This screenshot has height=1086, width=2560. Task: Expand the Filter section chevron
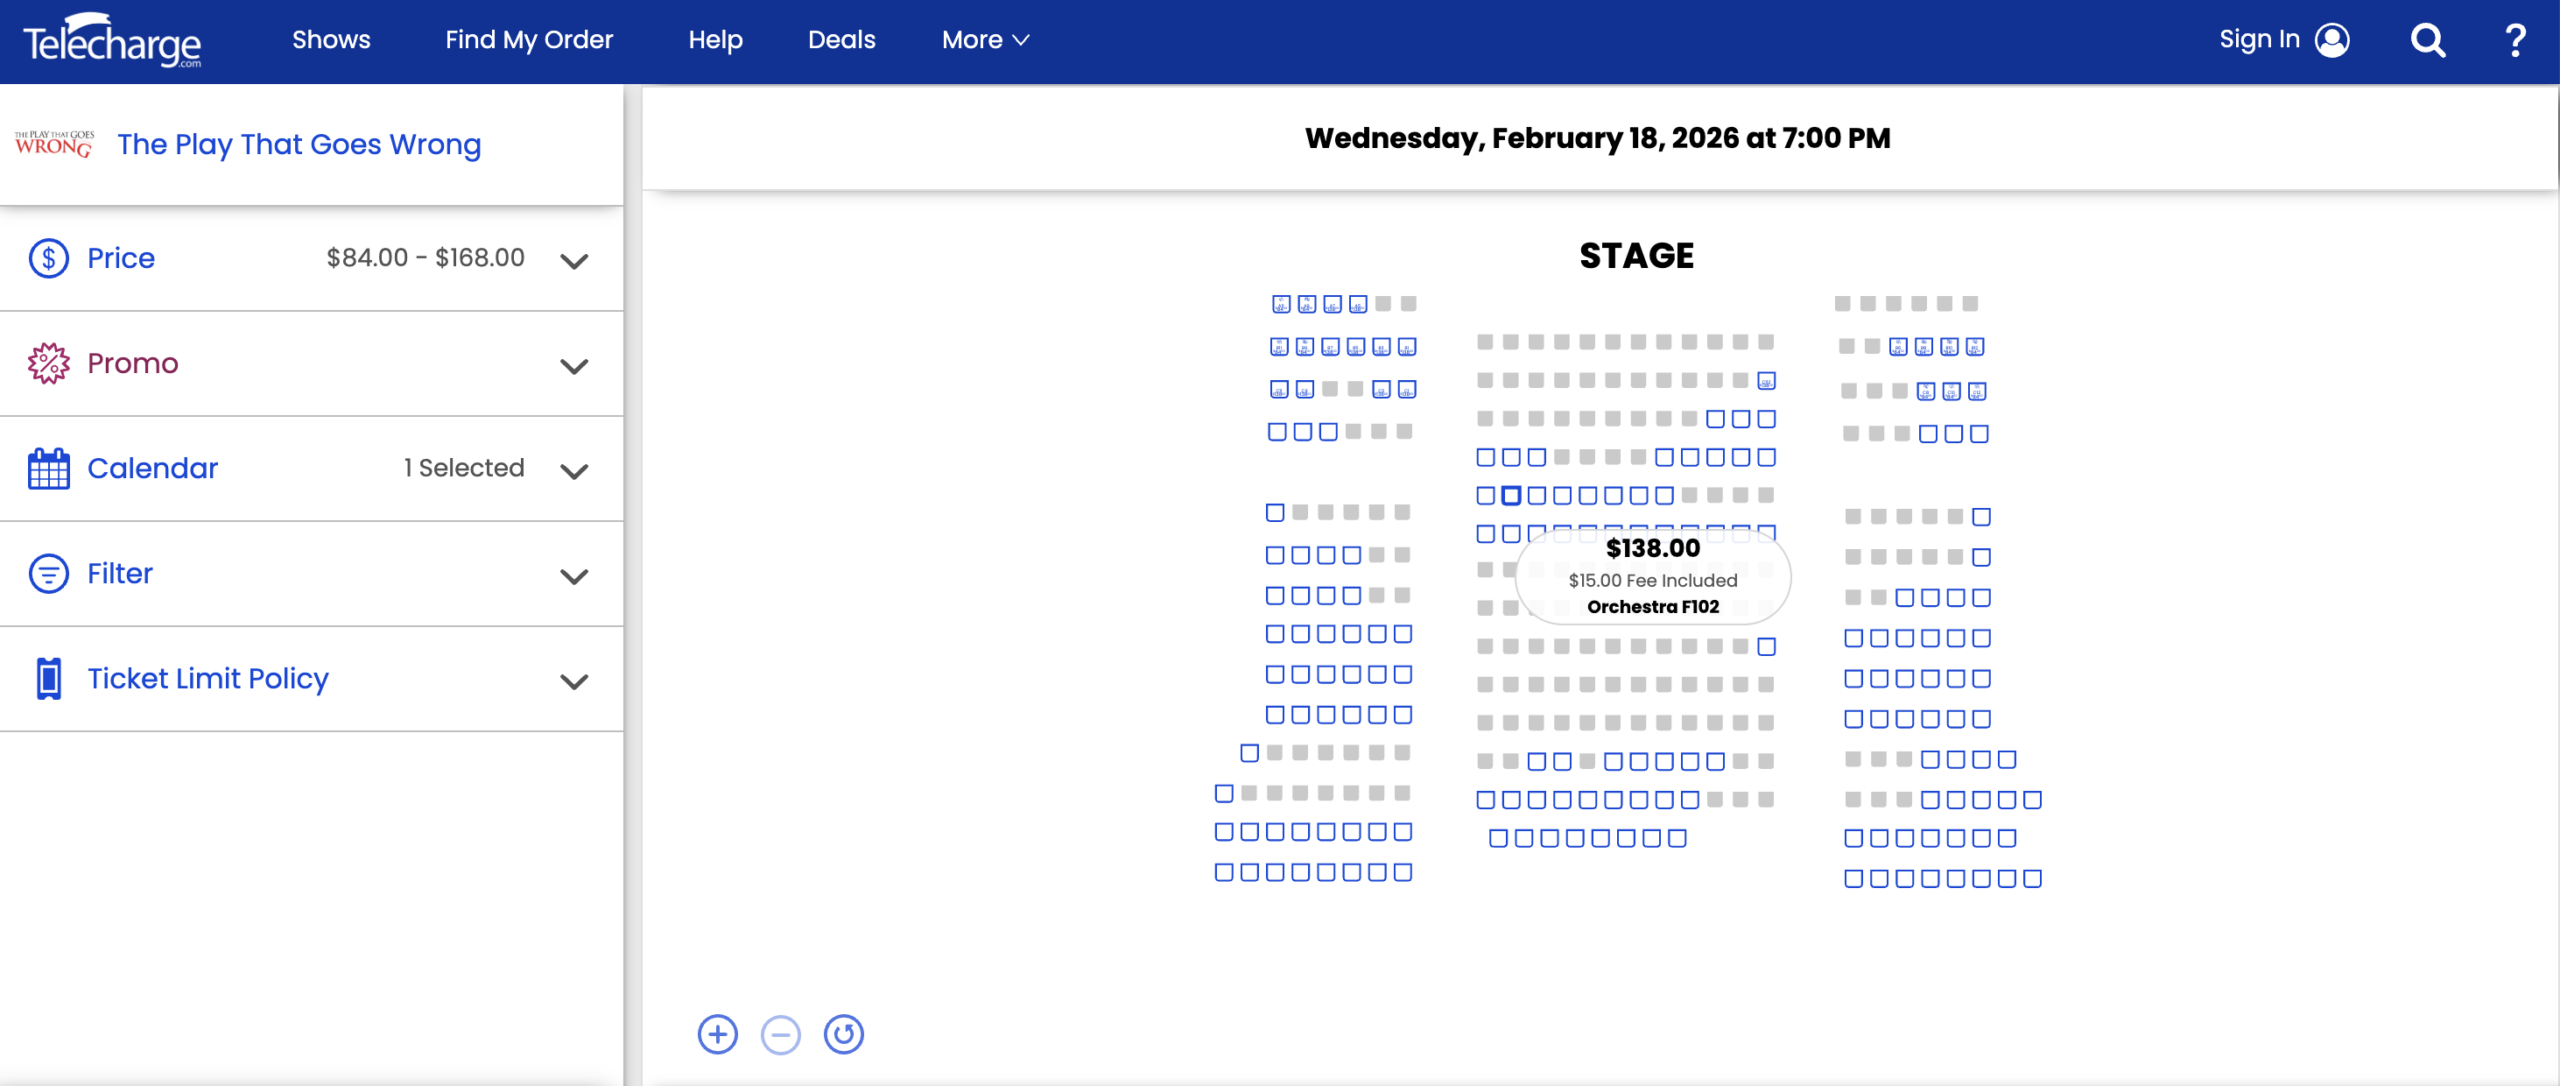[x=574, y=576]
